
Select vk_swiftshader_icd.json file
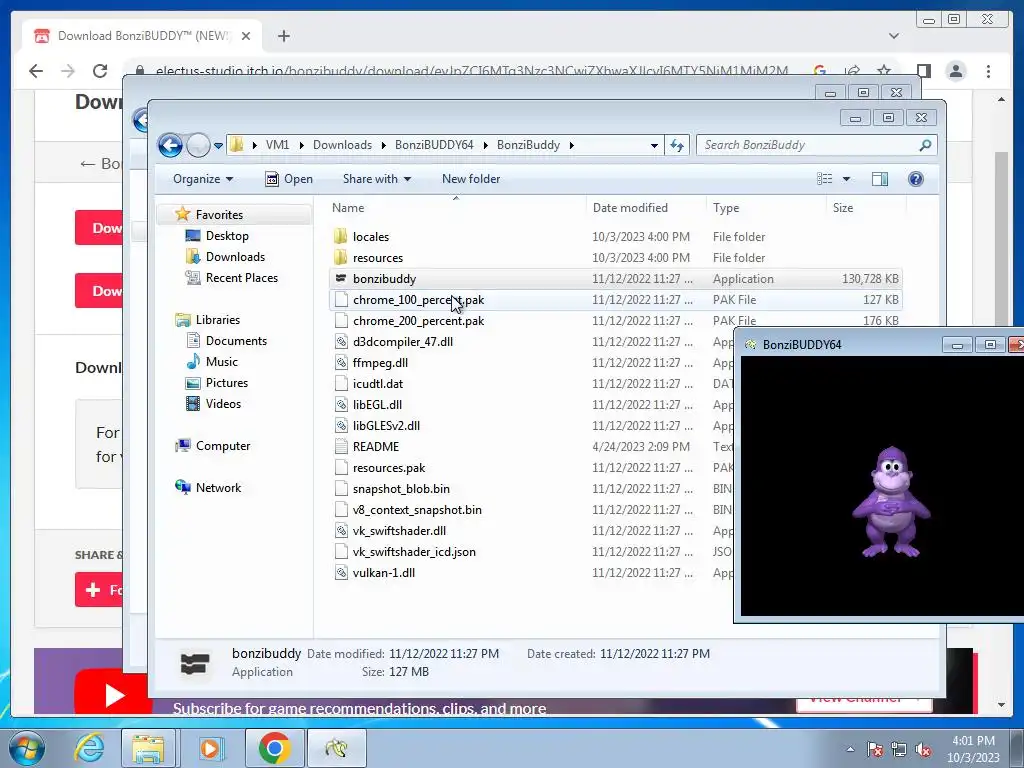(x=414, y=552)
